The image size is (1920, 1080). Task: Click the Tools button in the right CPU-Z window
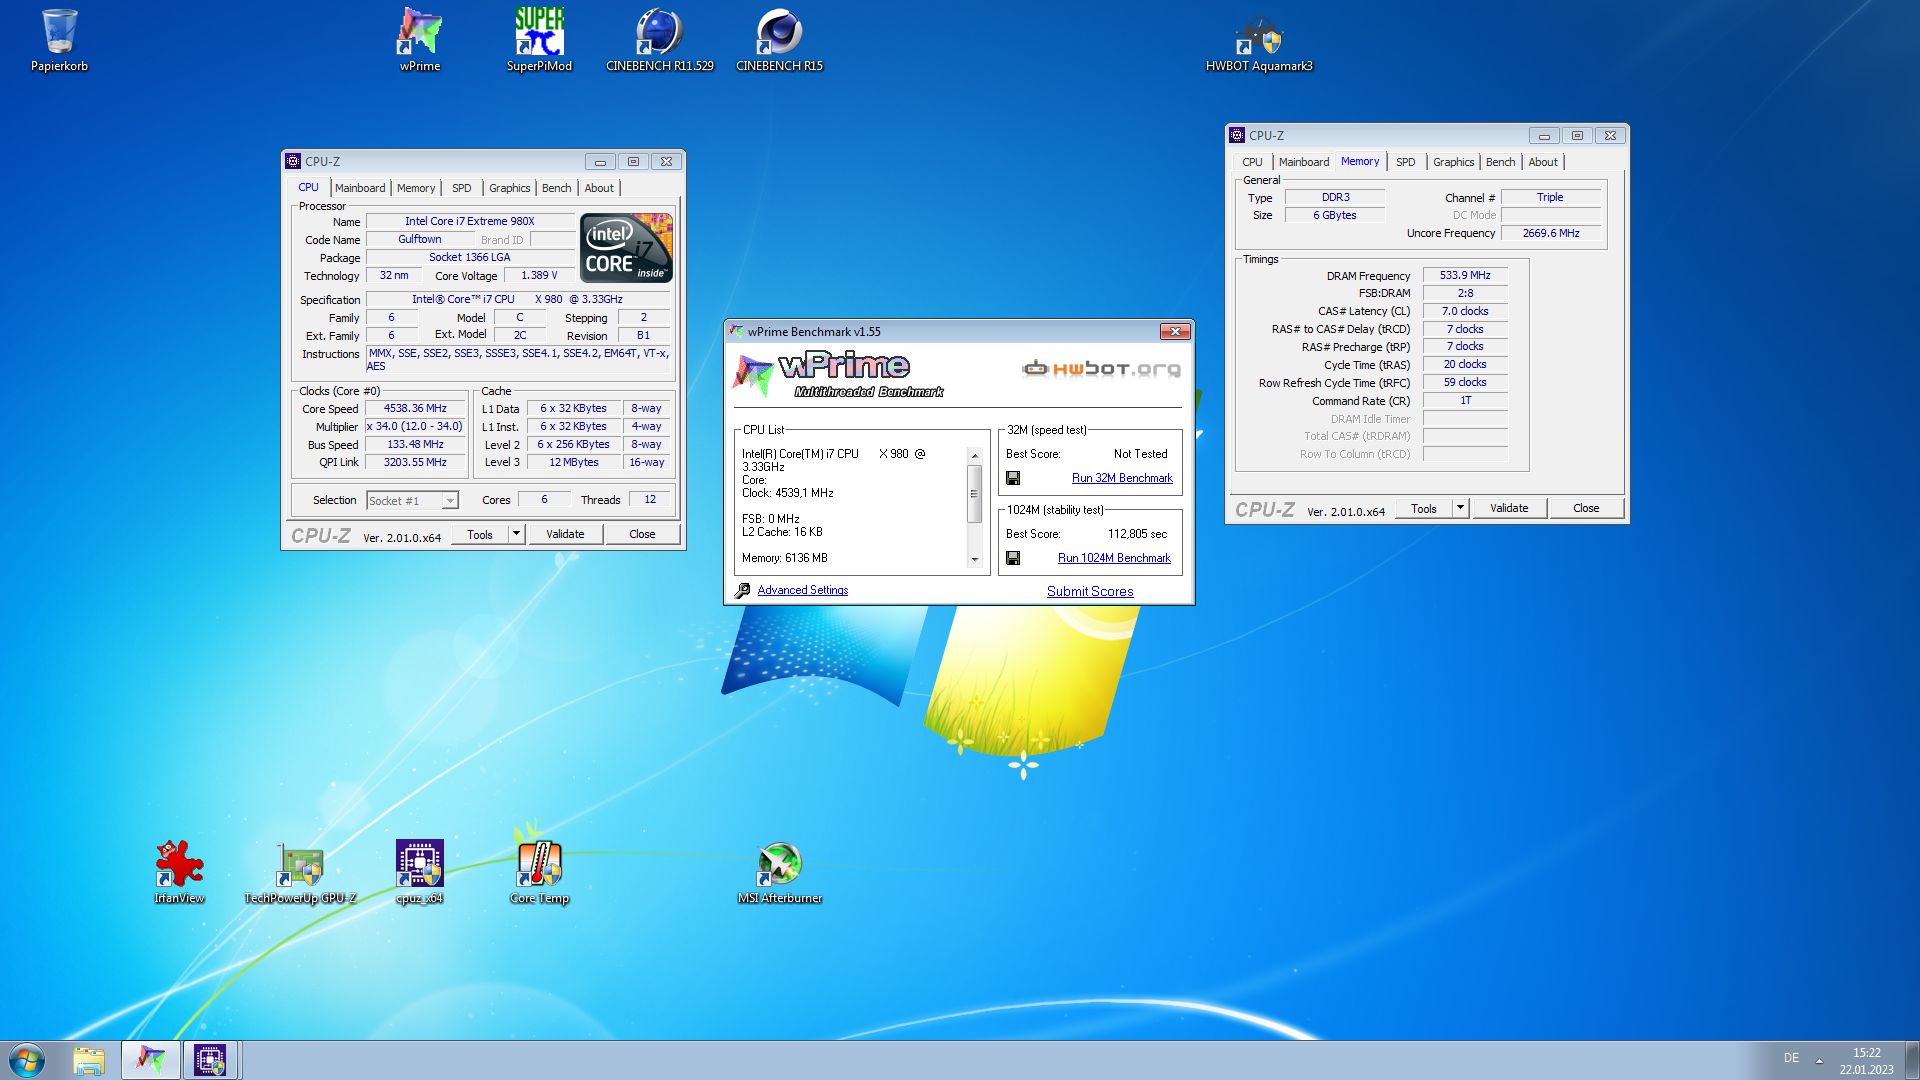(1424, 508)
